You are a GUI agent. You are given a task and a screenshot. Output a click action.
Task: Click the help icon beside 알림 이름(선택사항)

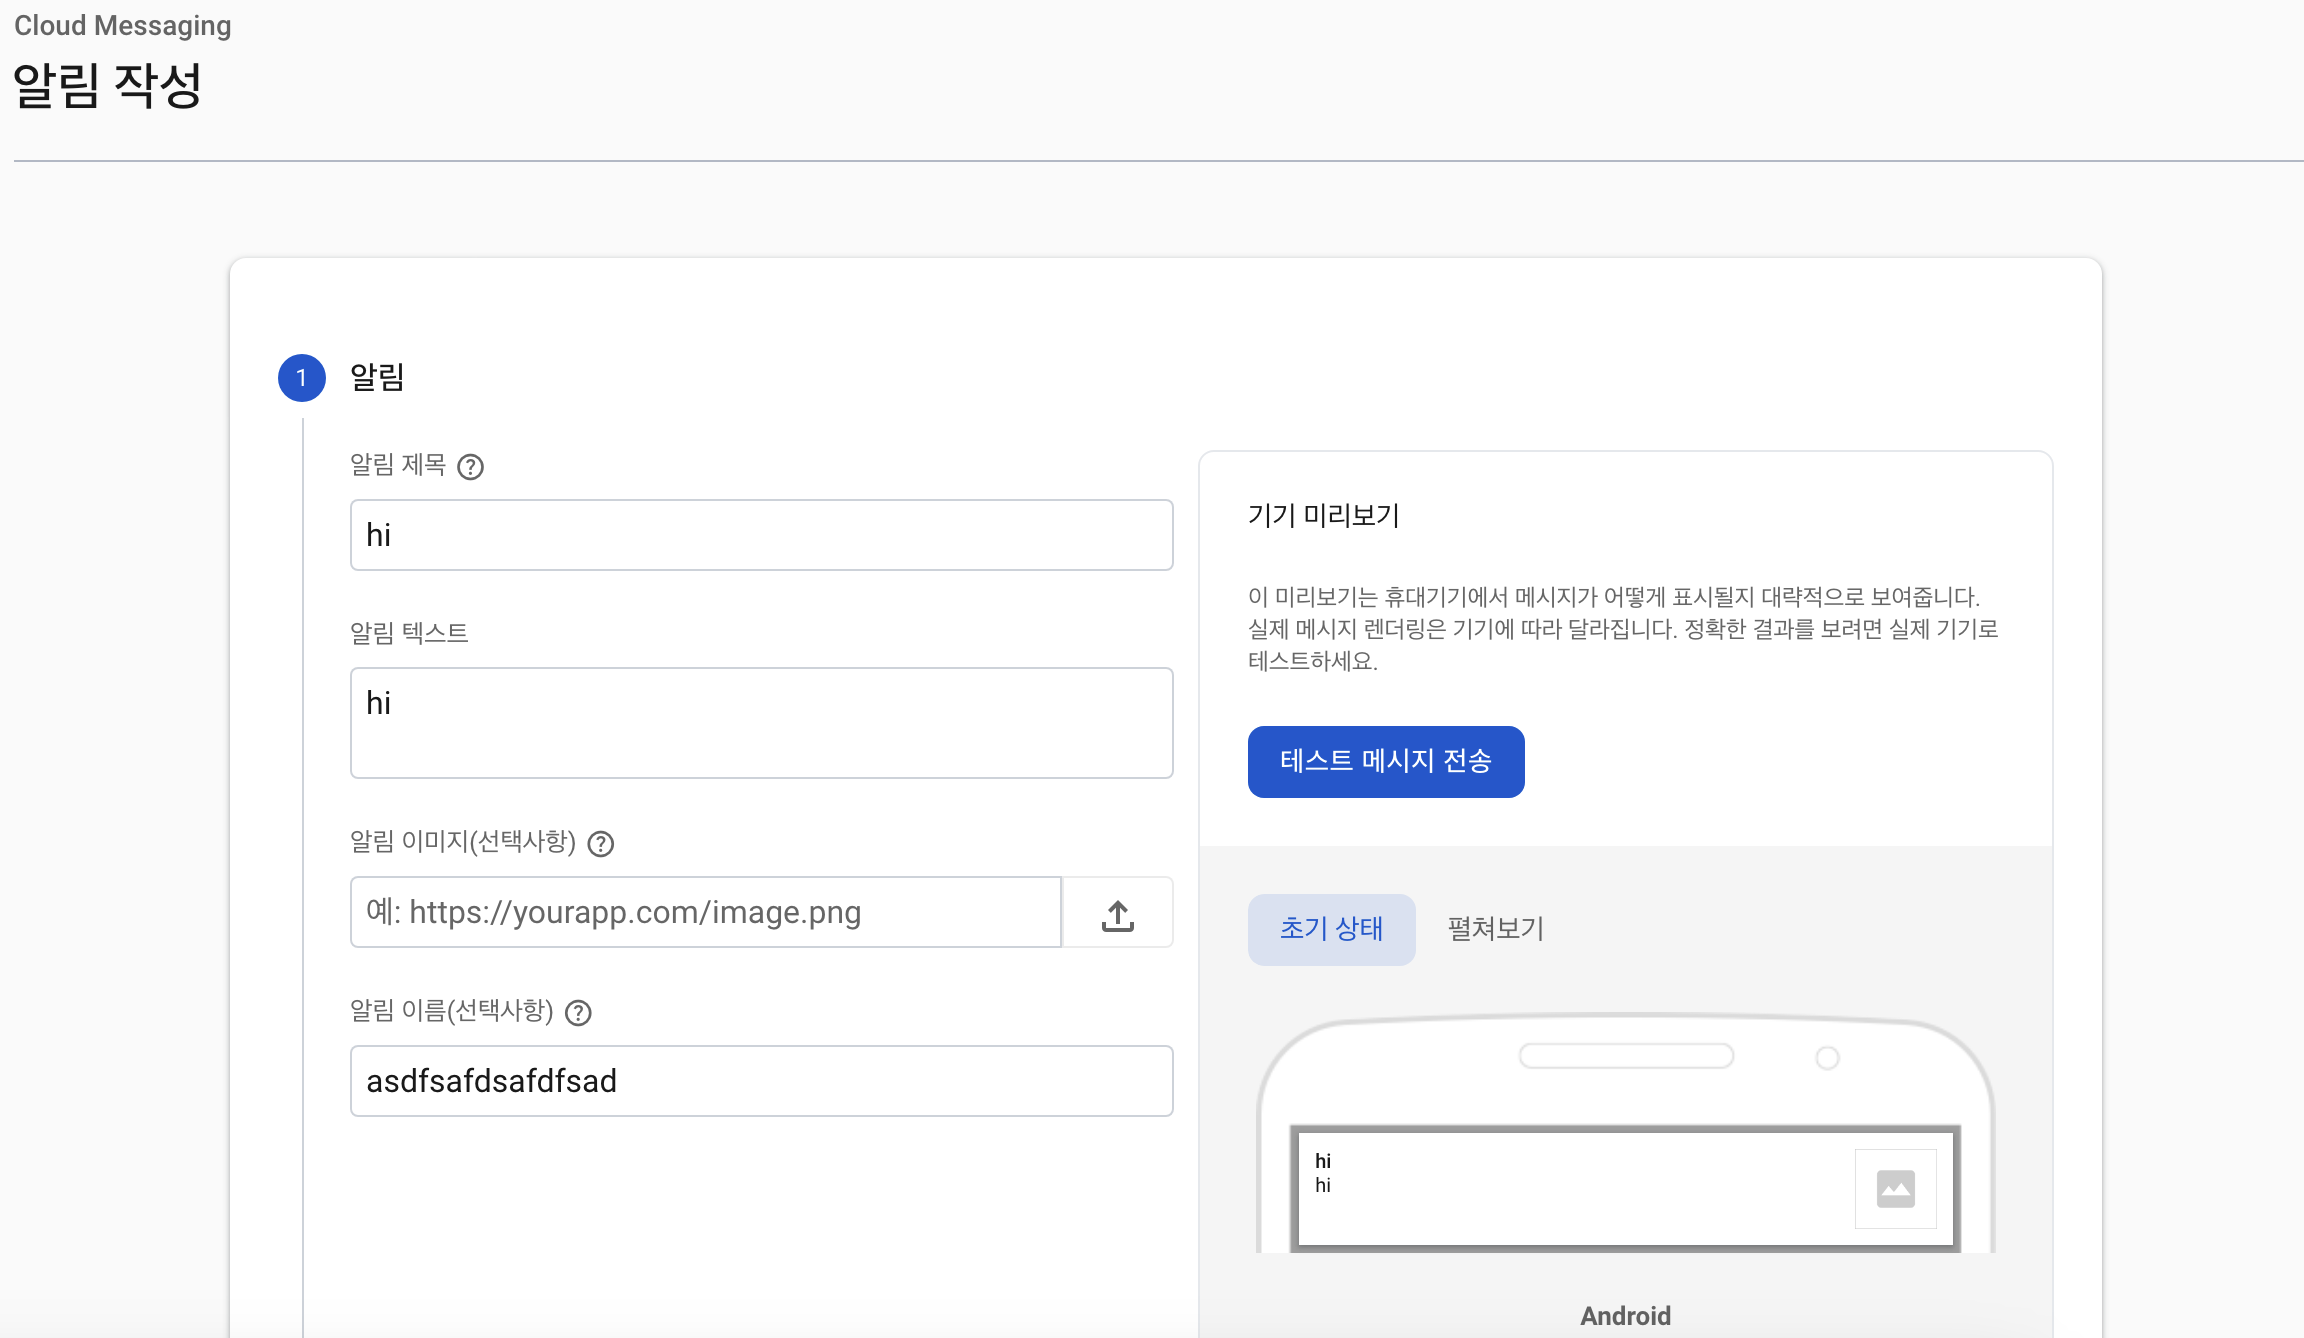click(578, 1013)
